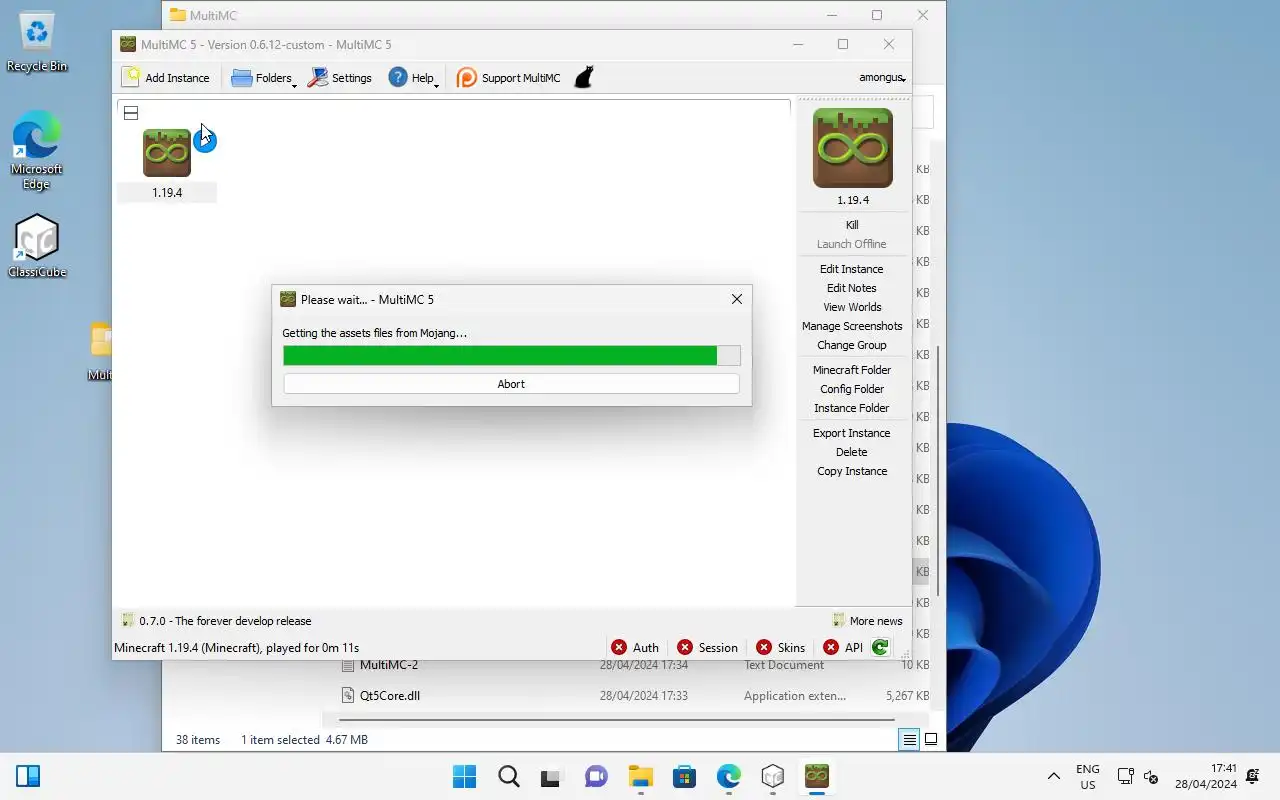The width and height of the screenshot is (1280, 800).
Task: Click Edit Instance in the sidebar
Action: (x=852, y=269)
